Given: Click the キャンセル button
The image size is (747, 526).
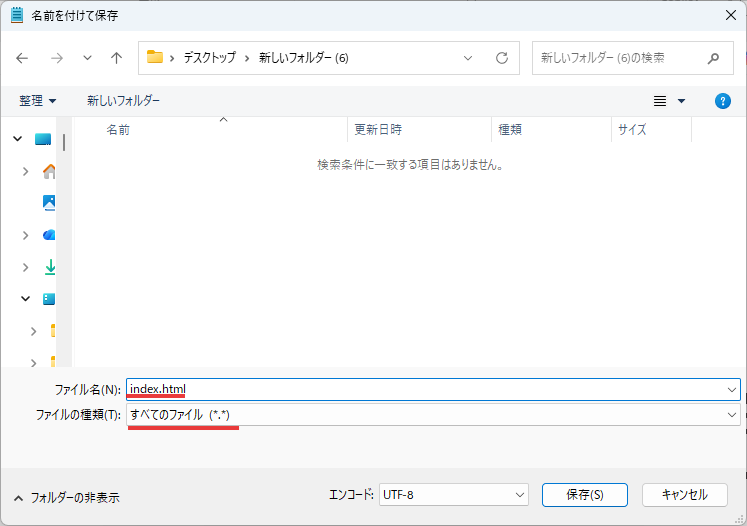Looking at the screenshot, I should tap(684, 495).
